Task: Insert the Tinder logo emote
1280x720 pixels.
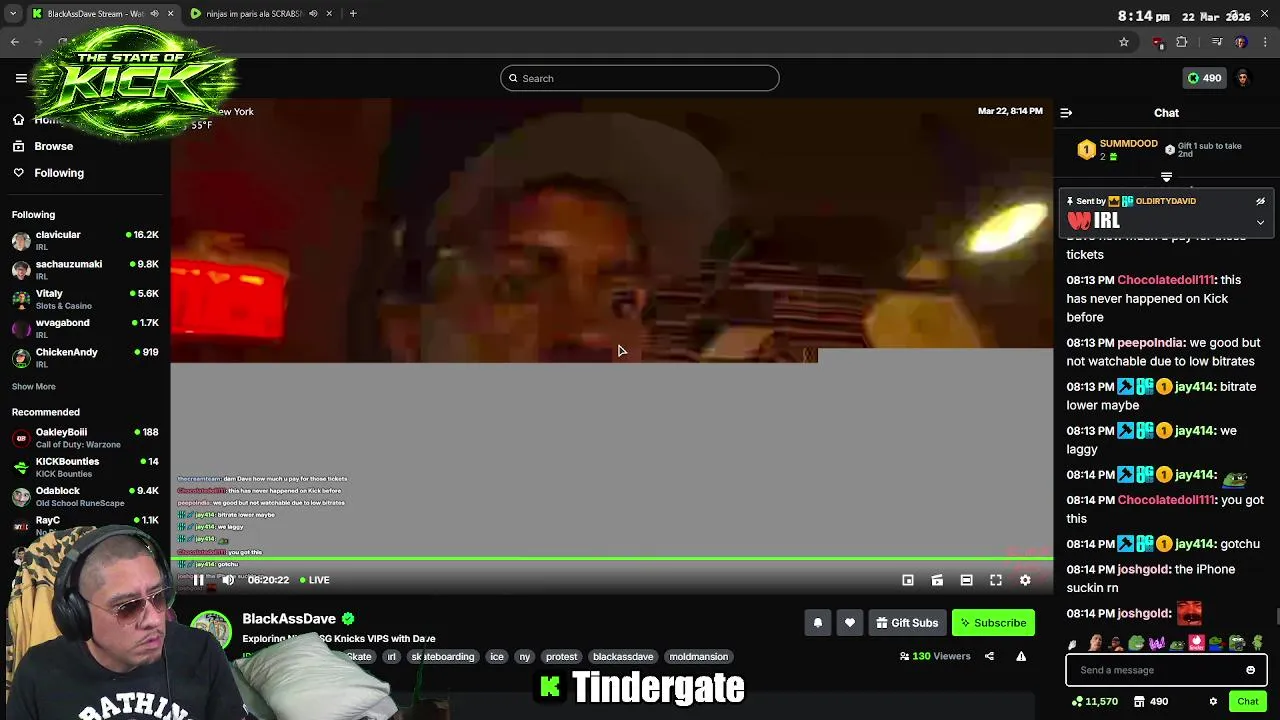Action: 1196,643
